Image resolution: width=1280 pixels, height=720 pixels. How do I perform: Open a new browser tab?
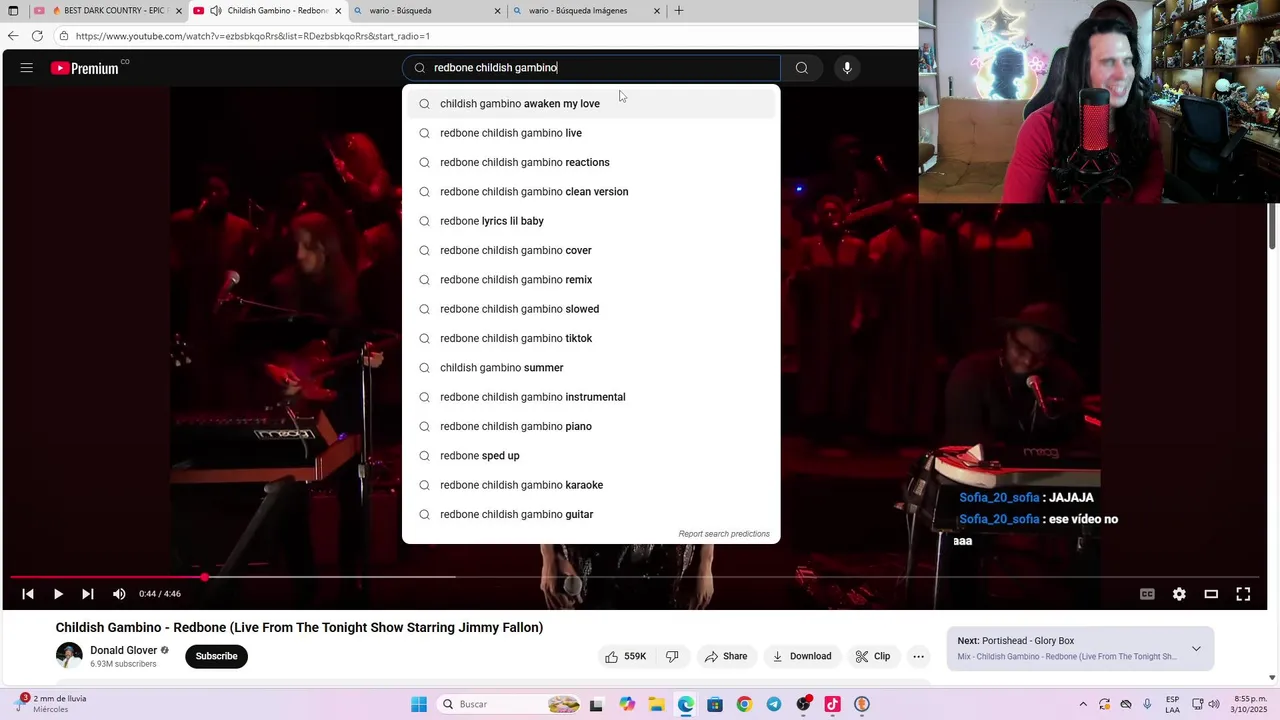point(679,11)
